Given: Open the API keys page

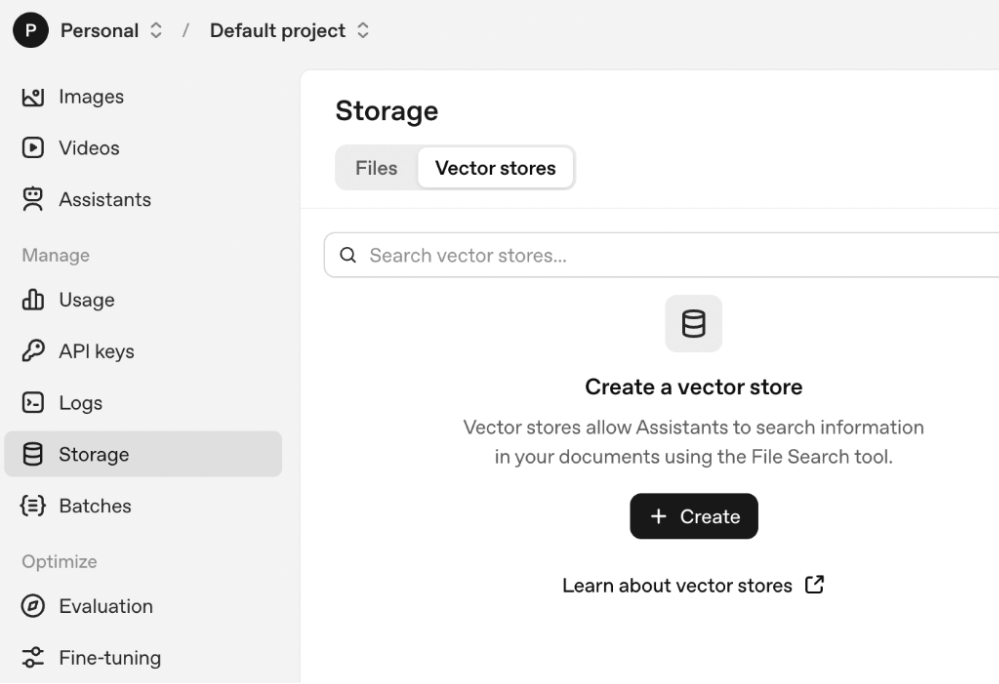Looking at the screenshot, I should [x=97, y=351].
